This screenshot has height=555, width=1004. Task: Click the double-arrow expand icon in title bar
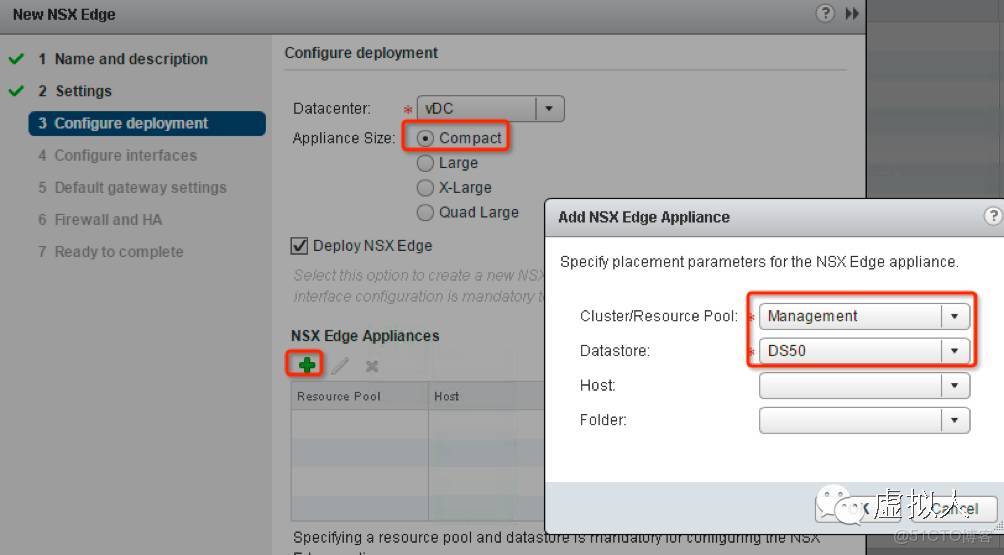point(852,13)
